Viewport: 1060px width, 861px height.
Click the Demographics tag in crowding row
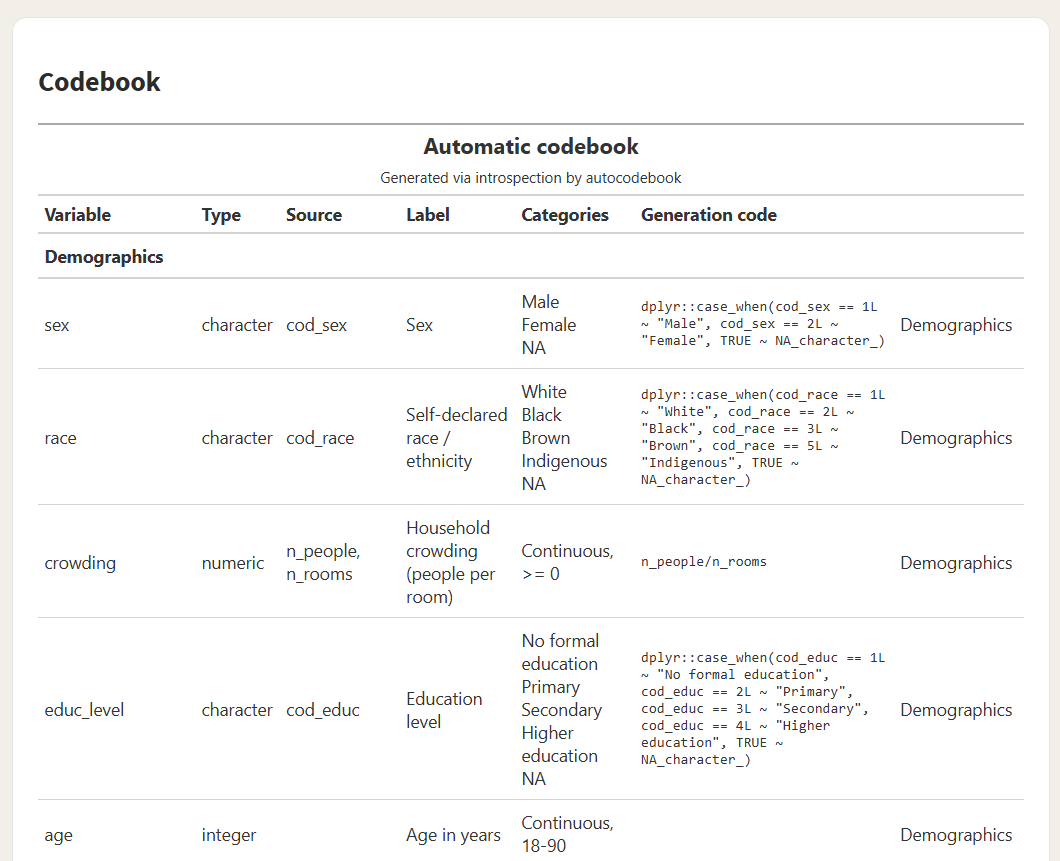(956, 563)
